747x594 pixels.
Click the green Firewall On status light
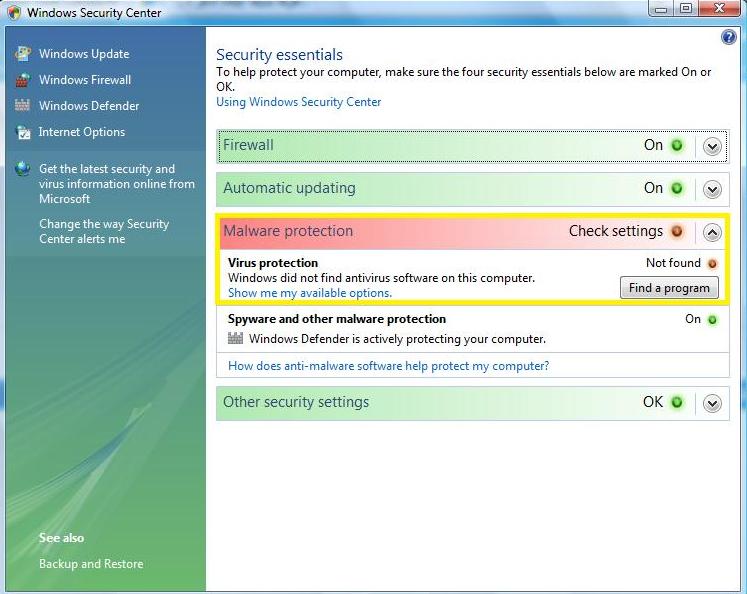coord(677,146)
